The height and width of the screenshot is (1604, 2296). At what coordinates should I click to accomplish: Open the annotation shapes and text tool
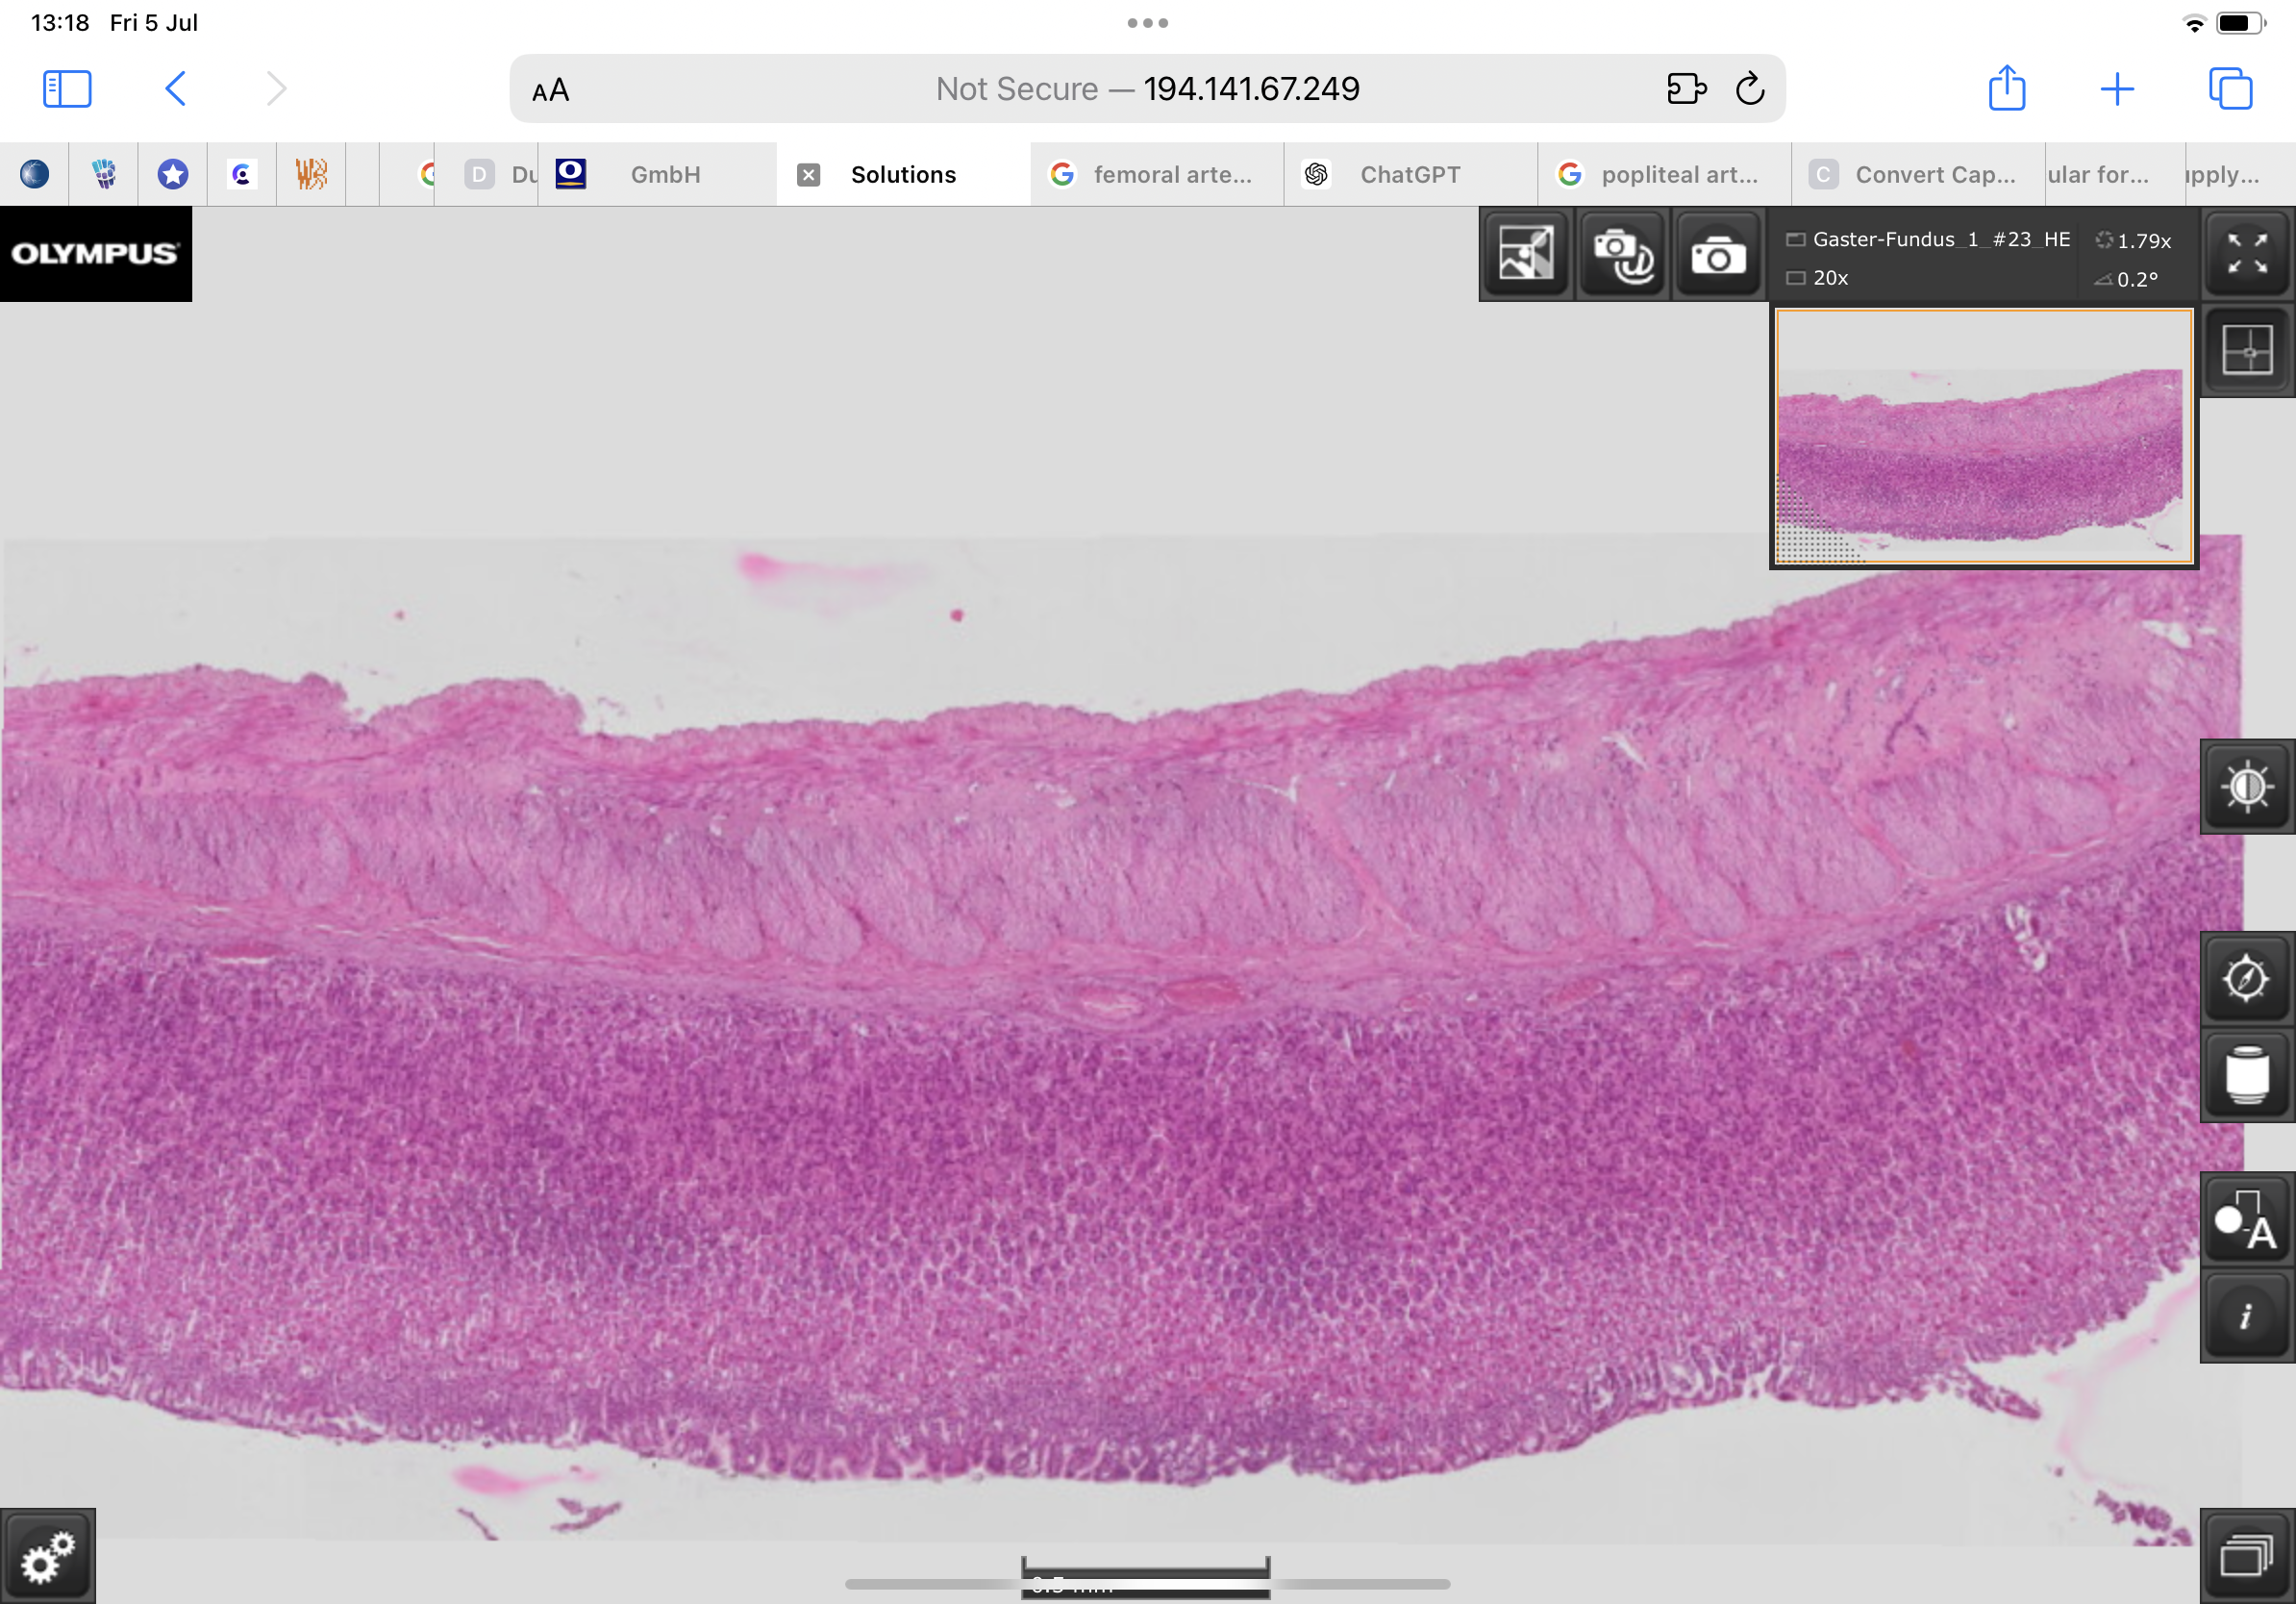pyautogui.click(x=2246, y=1220)
